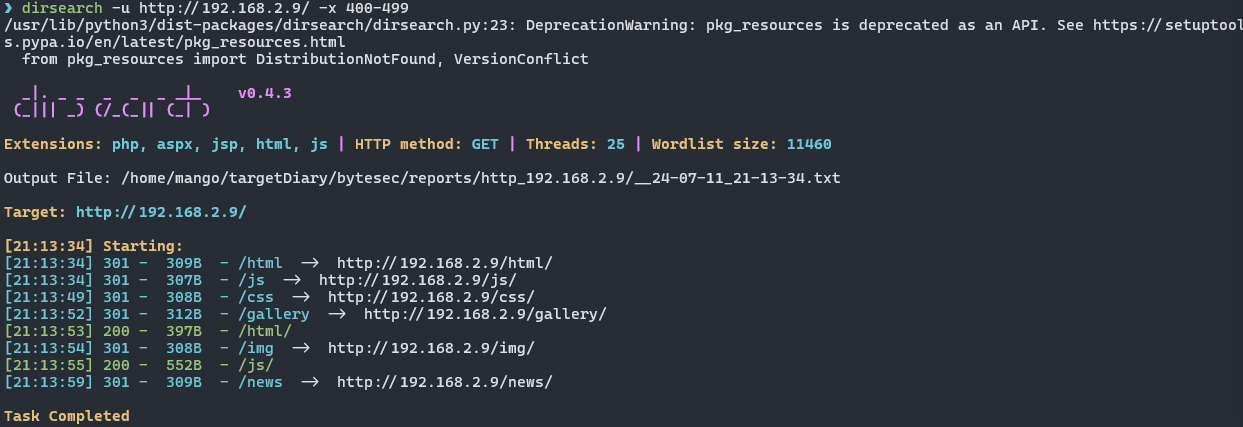Image resolution: width=1243 pixels, height=427 pixels.
Task: Click the setuptools pkg_resources documentation link
Action: (x=620, y=34)
